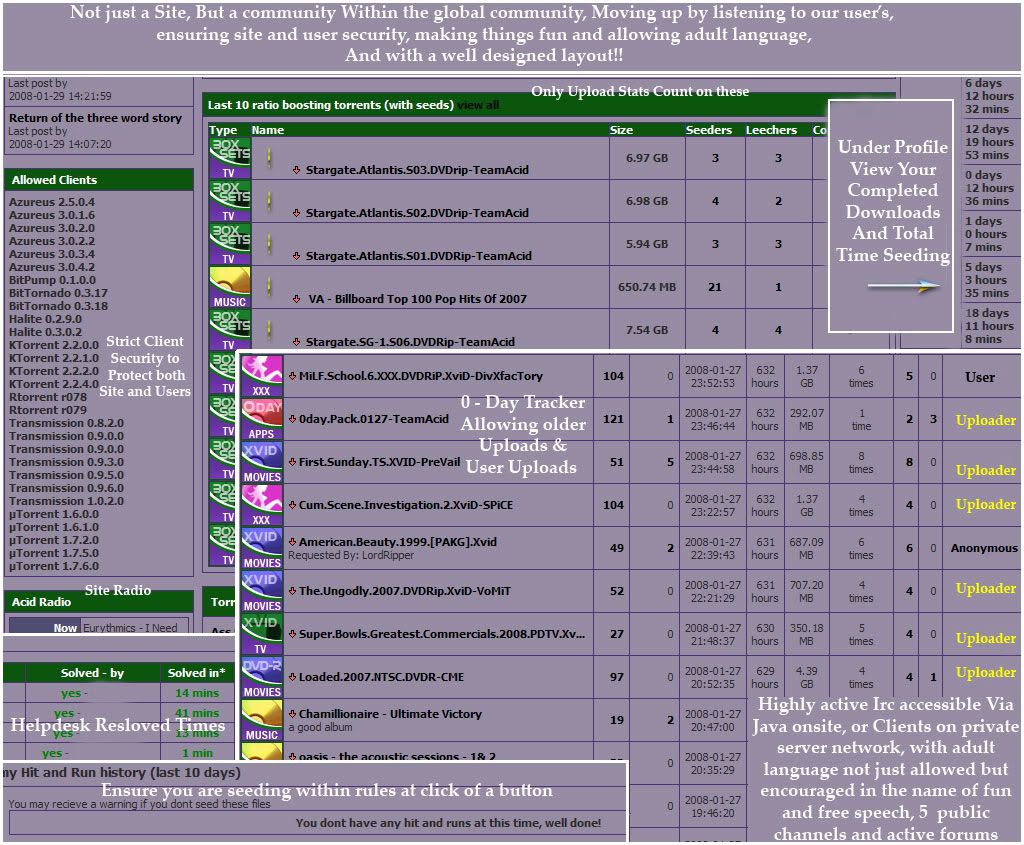Click the "Requested By: LordRipper" note
1024x845 pixels.
tap(351, 556)
